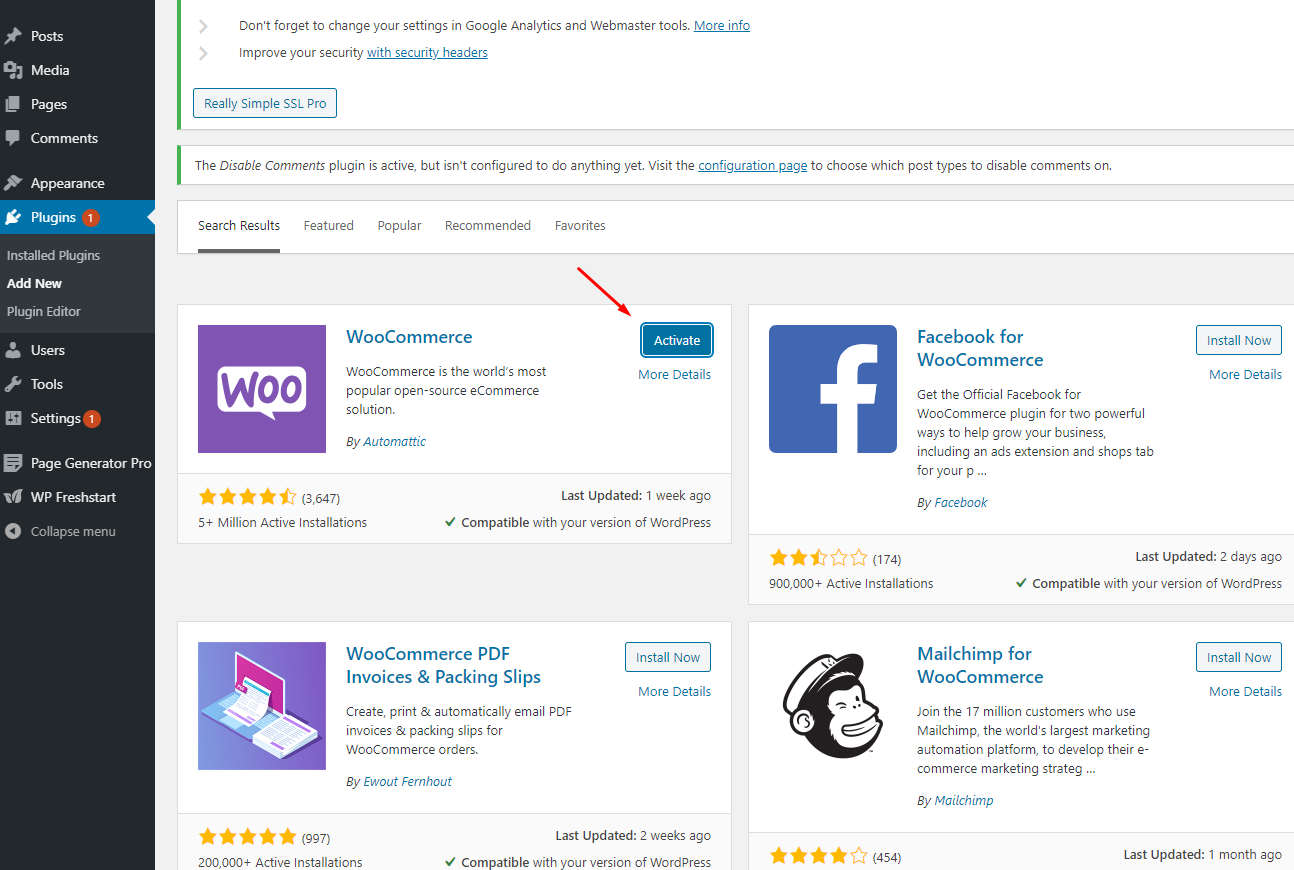Click the WP Freshstart icon
The height and width of the screenshot is (870, 1294).
tap(13, 497)
